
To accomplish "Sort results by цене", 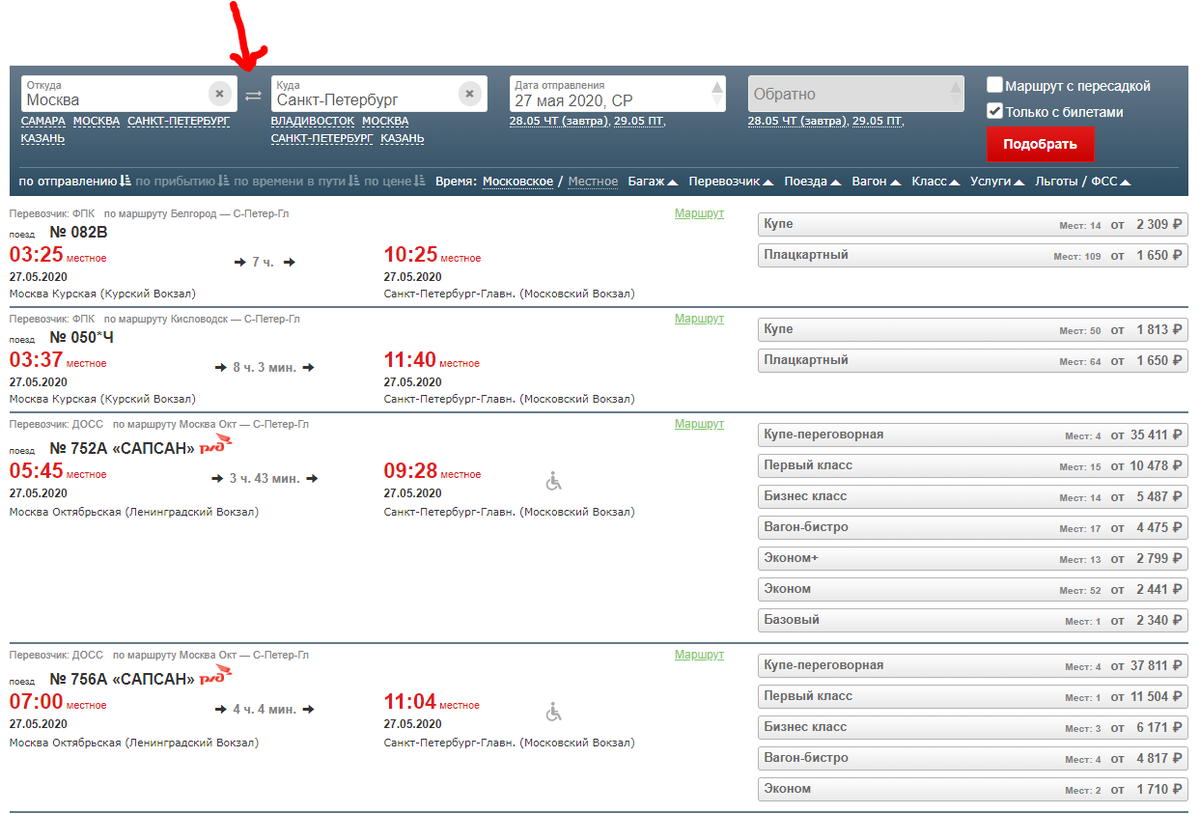I will coord(395,182).
